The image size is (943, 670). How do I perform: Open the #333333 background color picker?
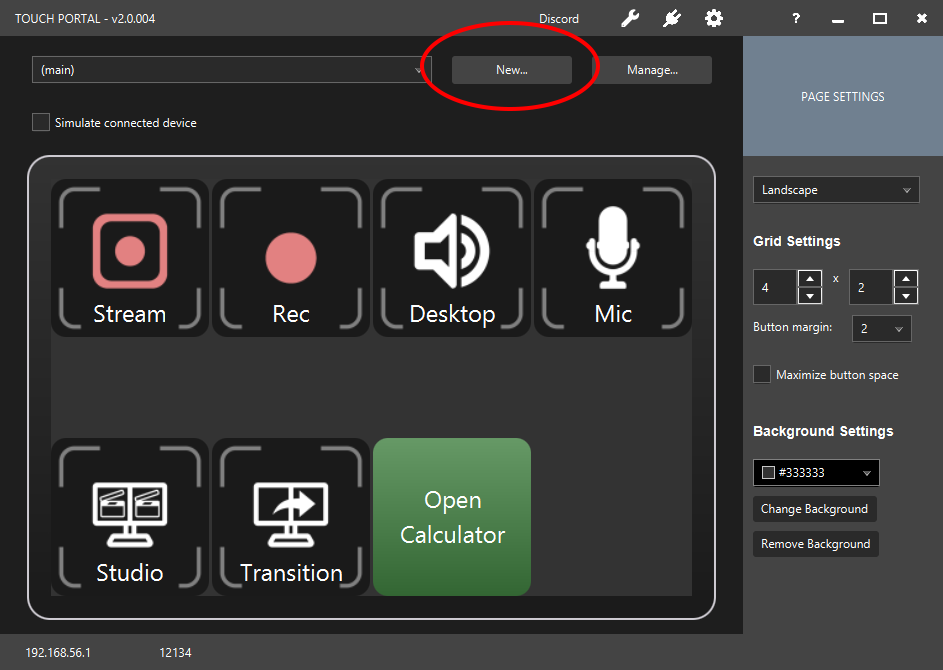click(x=815, y=473)
